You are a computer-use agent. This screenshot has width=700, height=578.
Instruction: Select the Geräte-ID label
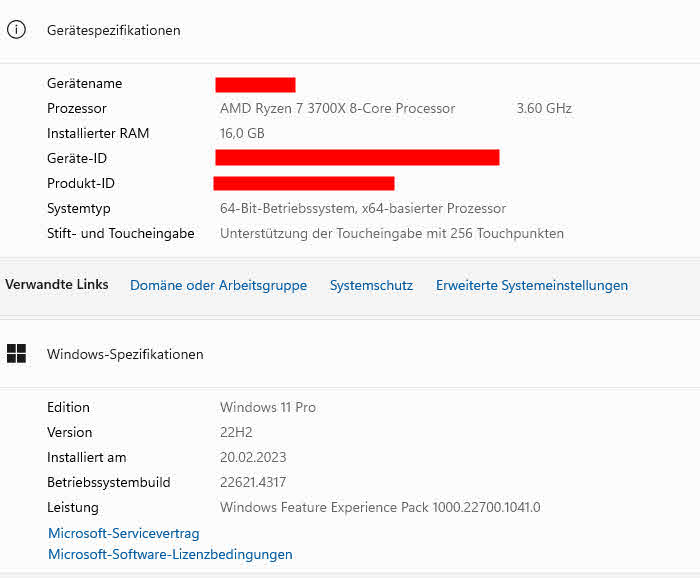77,158
